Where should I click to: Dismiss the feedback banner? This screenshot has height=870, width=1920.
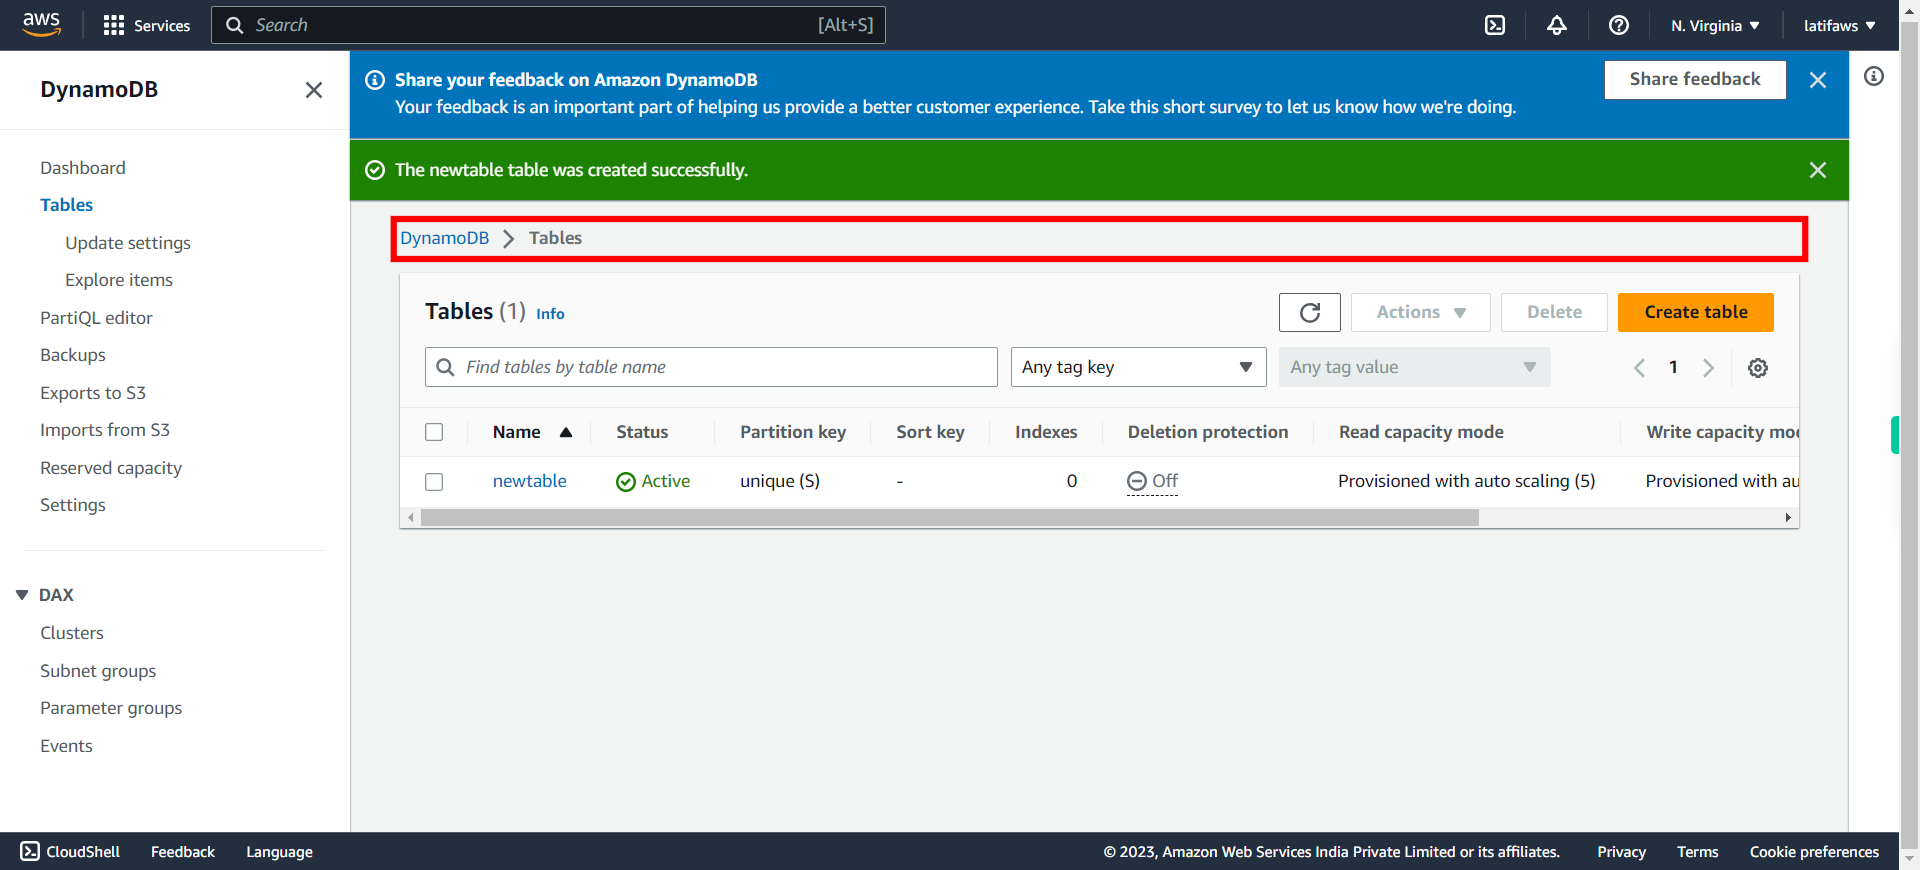(x=1818, y=80)
